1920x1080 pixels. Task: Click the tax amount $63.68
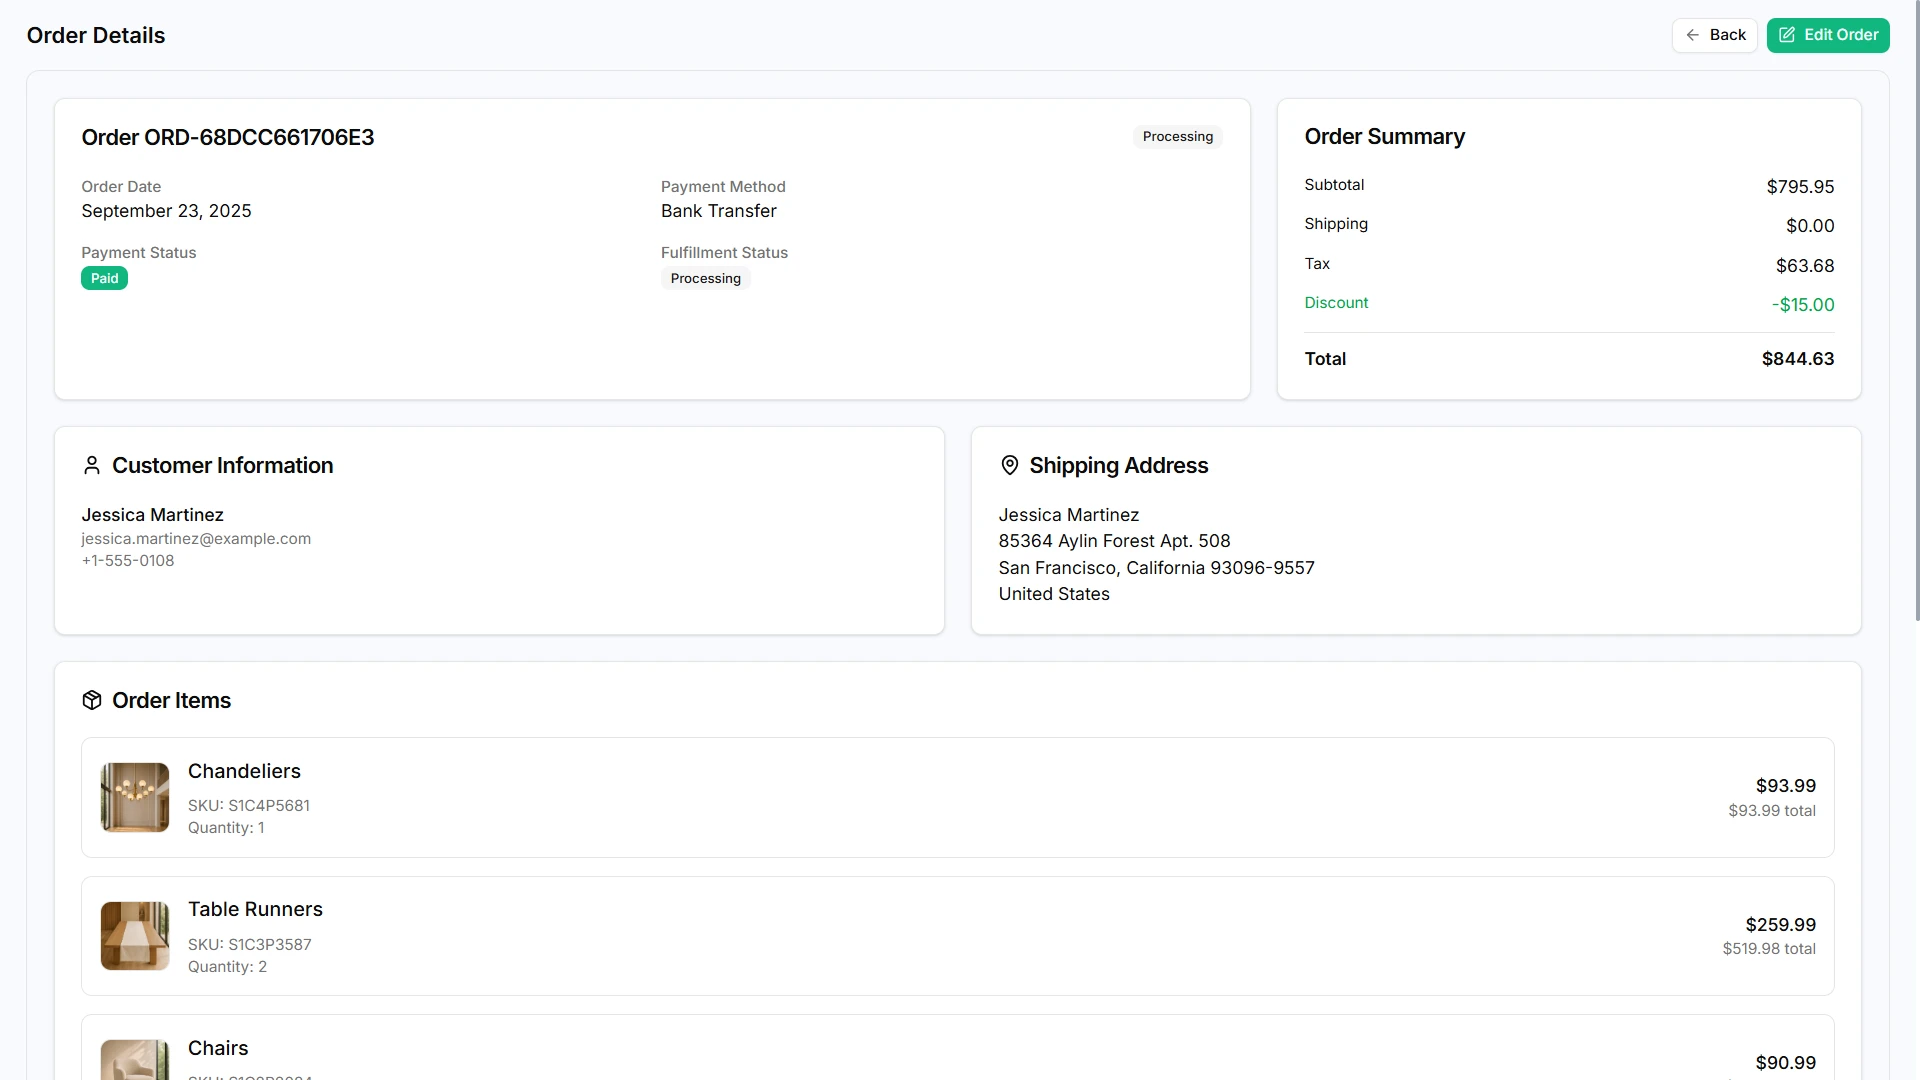1805,266
